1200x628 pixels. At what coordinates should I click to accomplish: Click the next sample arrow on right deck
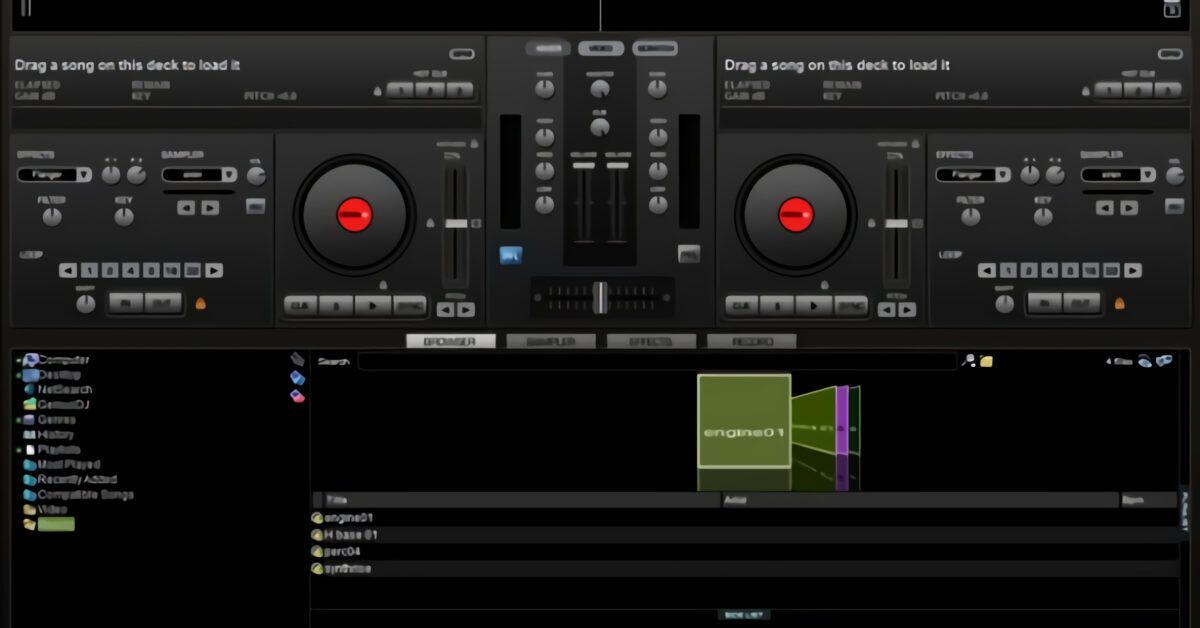coord(1127,208)
